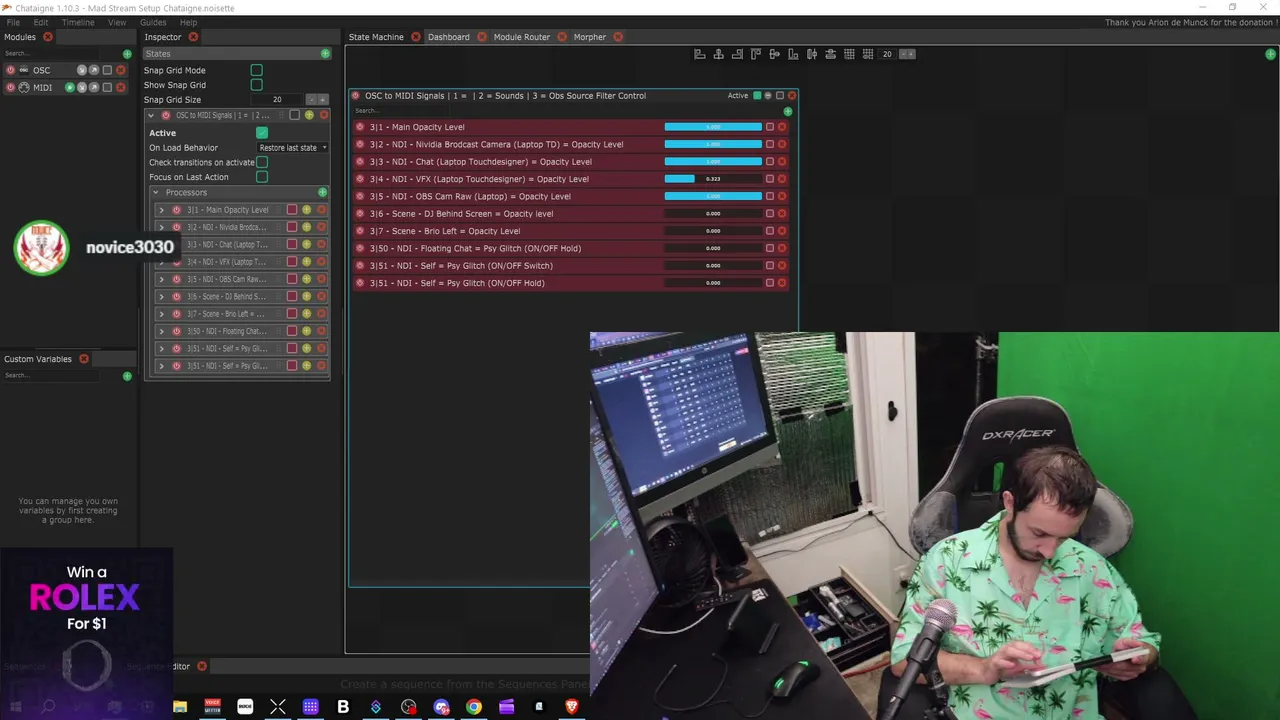Expand Inspector processor '3|6 - Scene - DJ Behind S...'

coord(161,297)
